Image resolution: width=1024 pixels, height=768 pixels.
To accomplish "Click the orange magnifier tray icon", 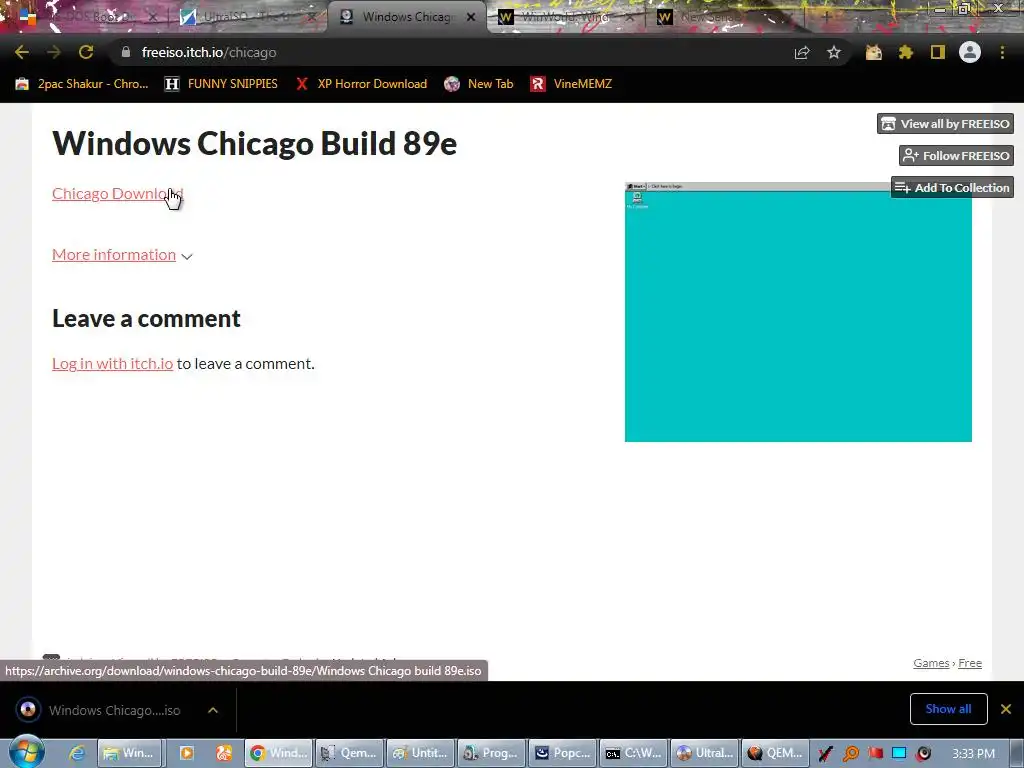I will pyautogui.click(x=850, y=754).
